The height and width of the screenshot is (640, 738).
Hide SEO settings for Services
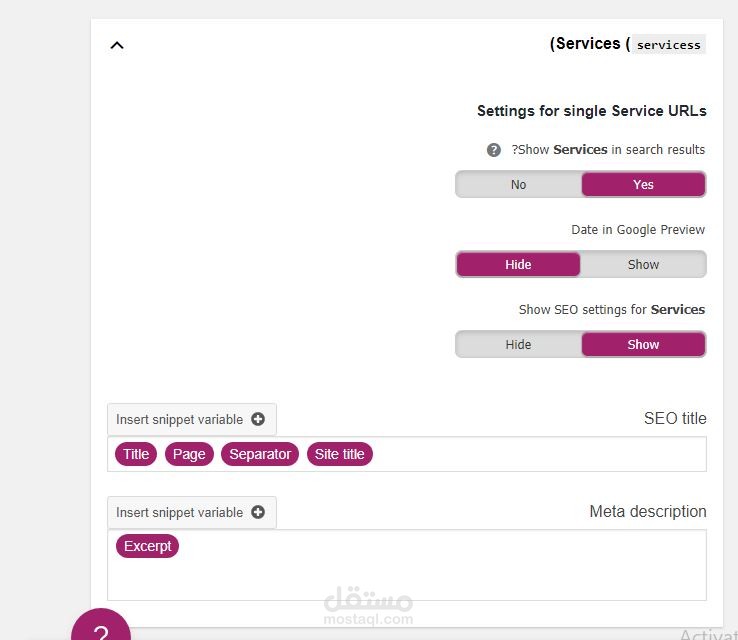pyautogui.click(x=518, y=344)
